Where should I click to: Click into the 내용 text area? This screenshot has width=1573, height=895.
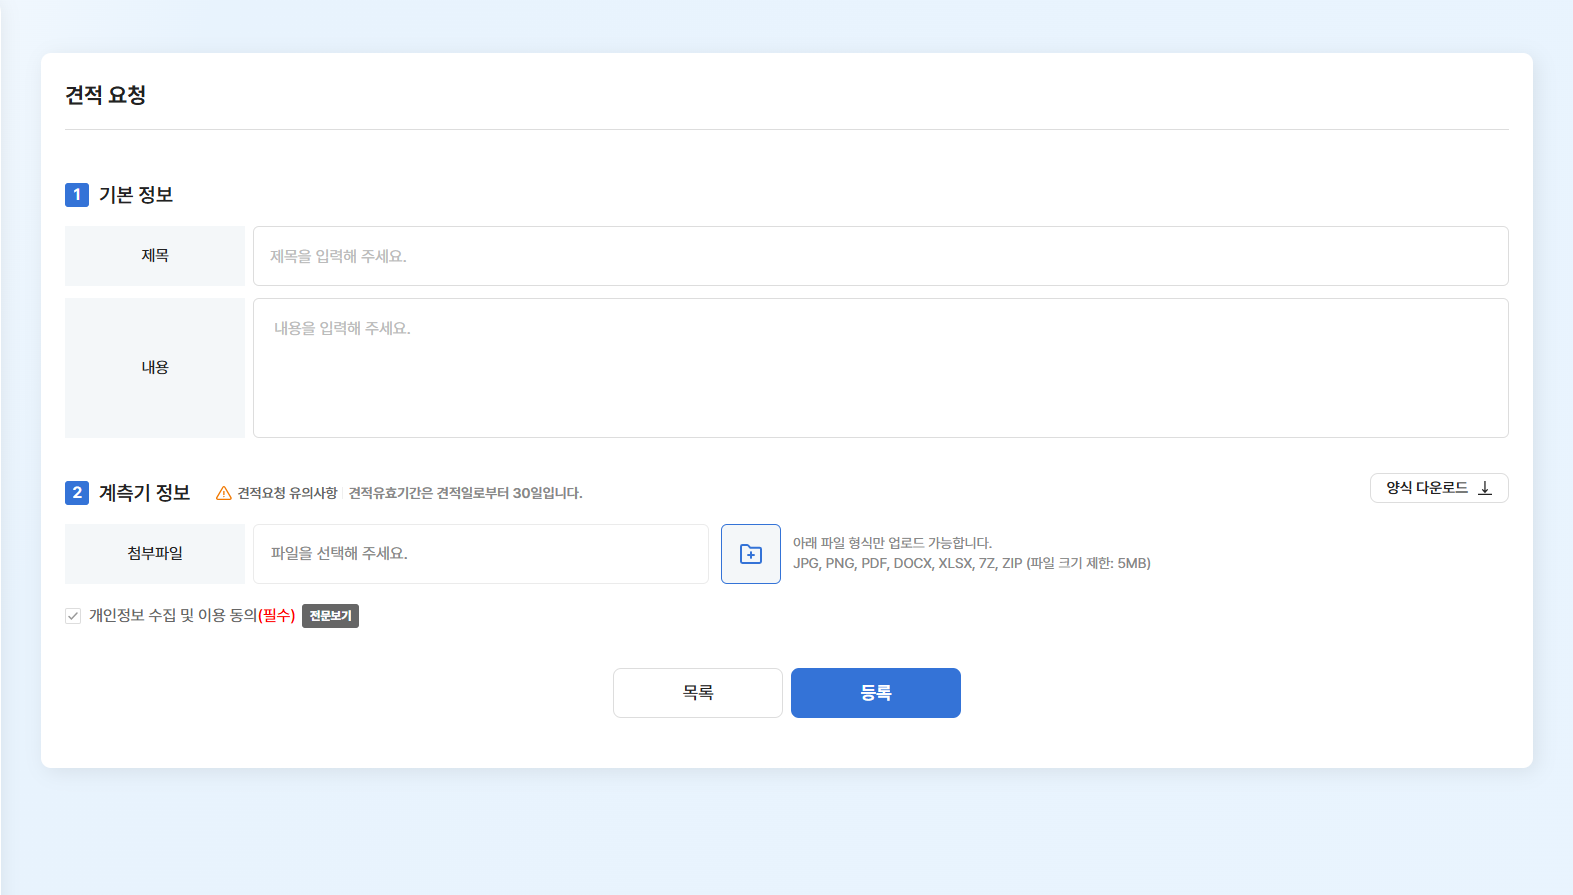point(880,368)
